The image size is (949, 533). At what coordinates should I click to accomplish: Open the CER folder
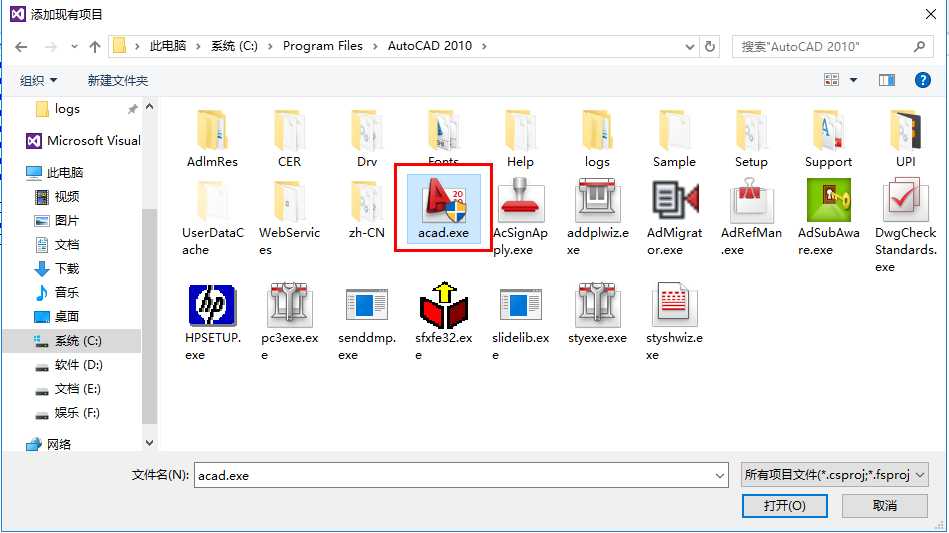(289, 130)
